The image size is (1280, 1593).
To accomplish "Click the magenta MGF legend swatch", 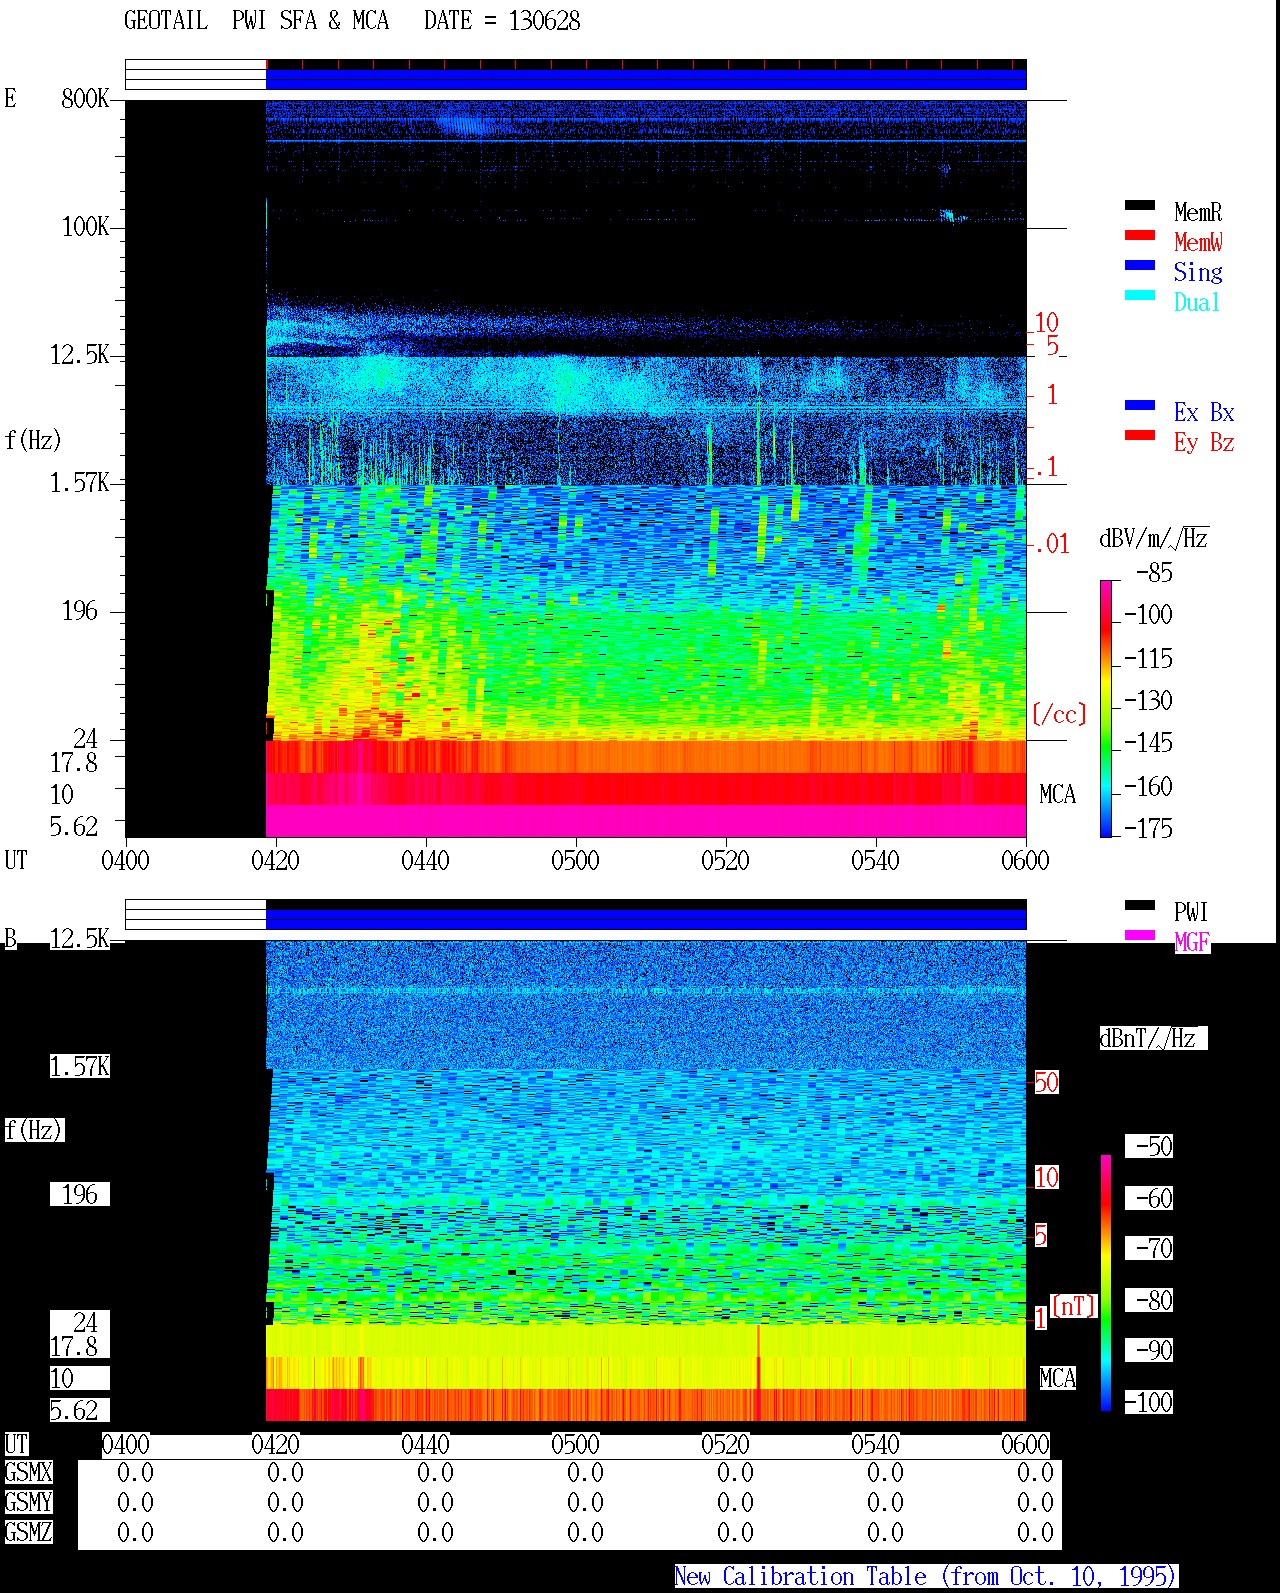I will pyautogui.click(x=1140, y=936).
